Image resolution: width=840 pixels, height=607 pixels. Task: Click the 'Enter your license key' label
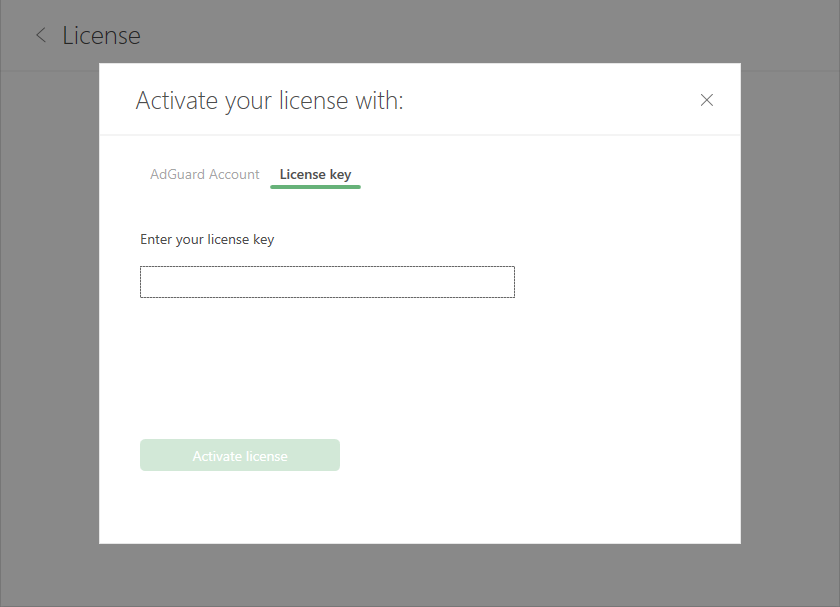pos(207,239)
